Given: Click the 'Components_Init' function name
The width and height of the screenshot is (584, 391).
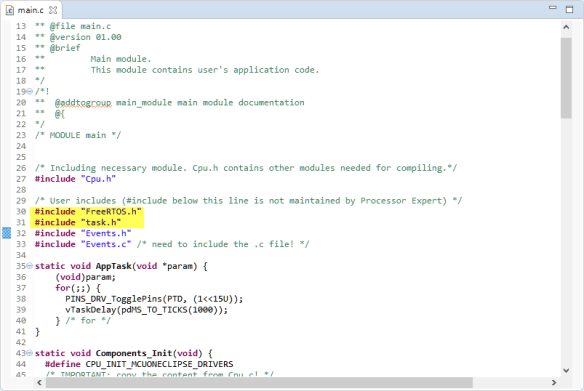Looking at the screenshot, I should pyautogui.click(x=134, y=353).
